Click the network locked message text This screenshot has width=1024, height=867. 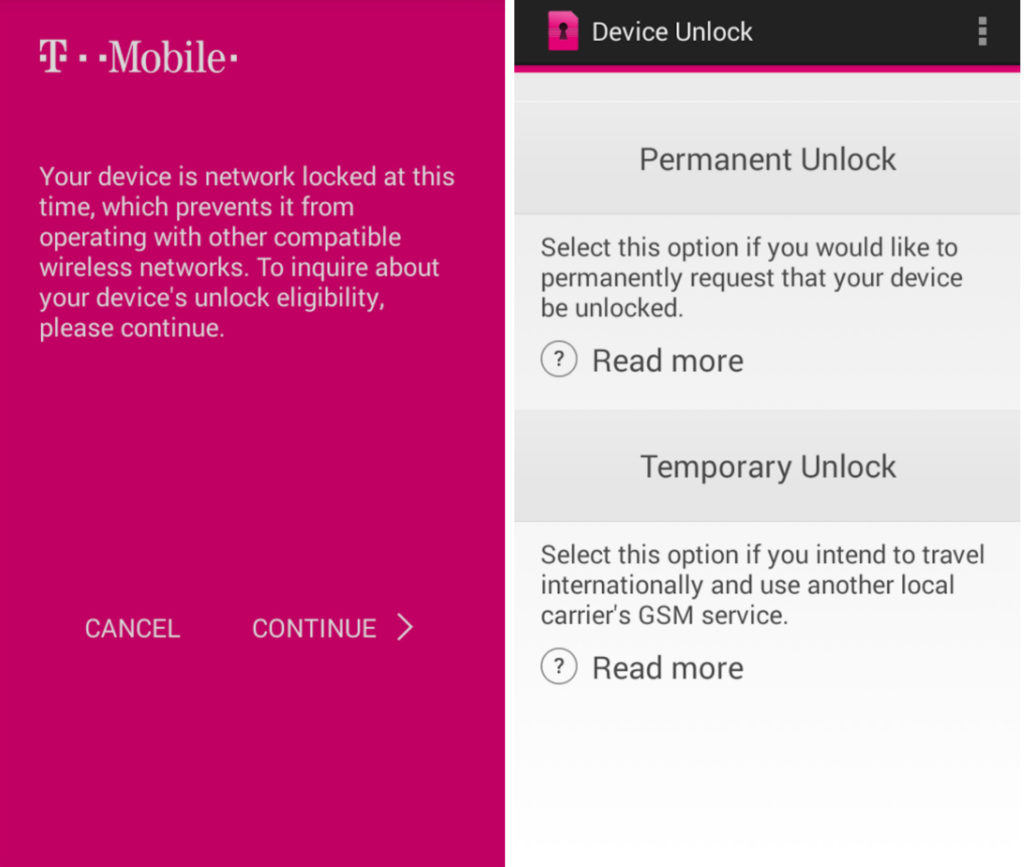[x=247, y=252]
